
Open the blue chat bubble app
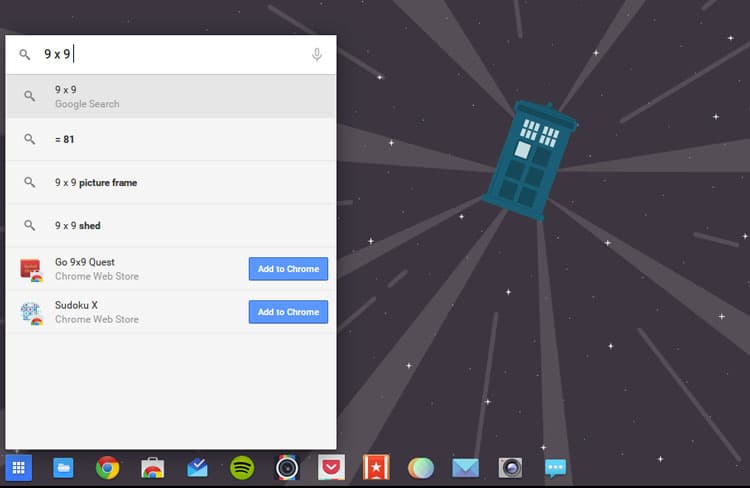click(555, 467)
